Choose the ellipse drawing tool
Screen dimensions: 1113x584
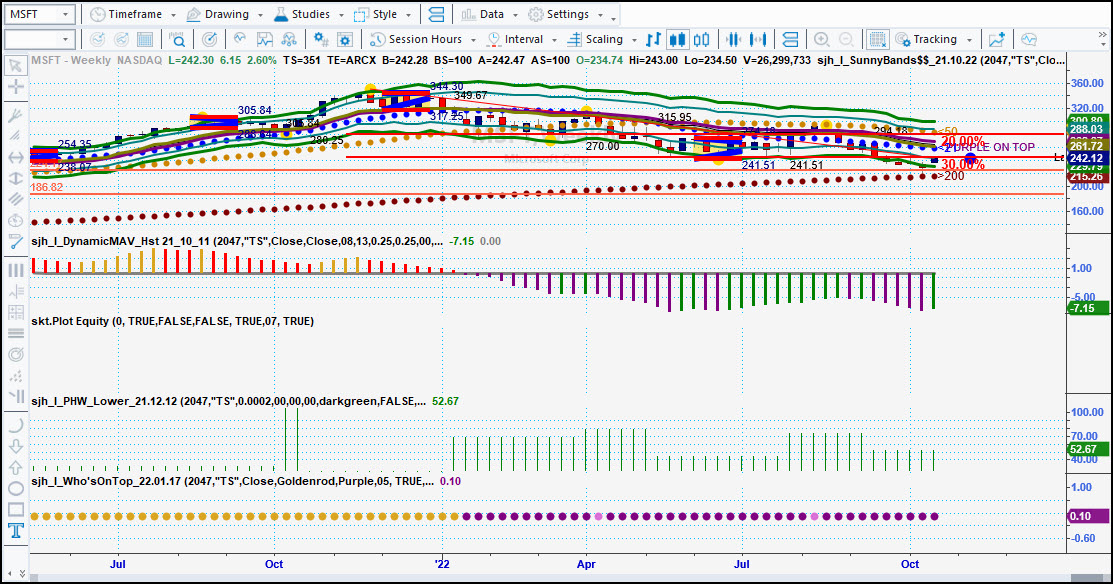[x=15, y=488]
